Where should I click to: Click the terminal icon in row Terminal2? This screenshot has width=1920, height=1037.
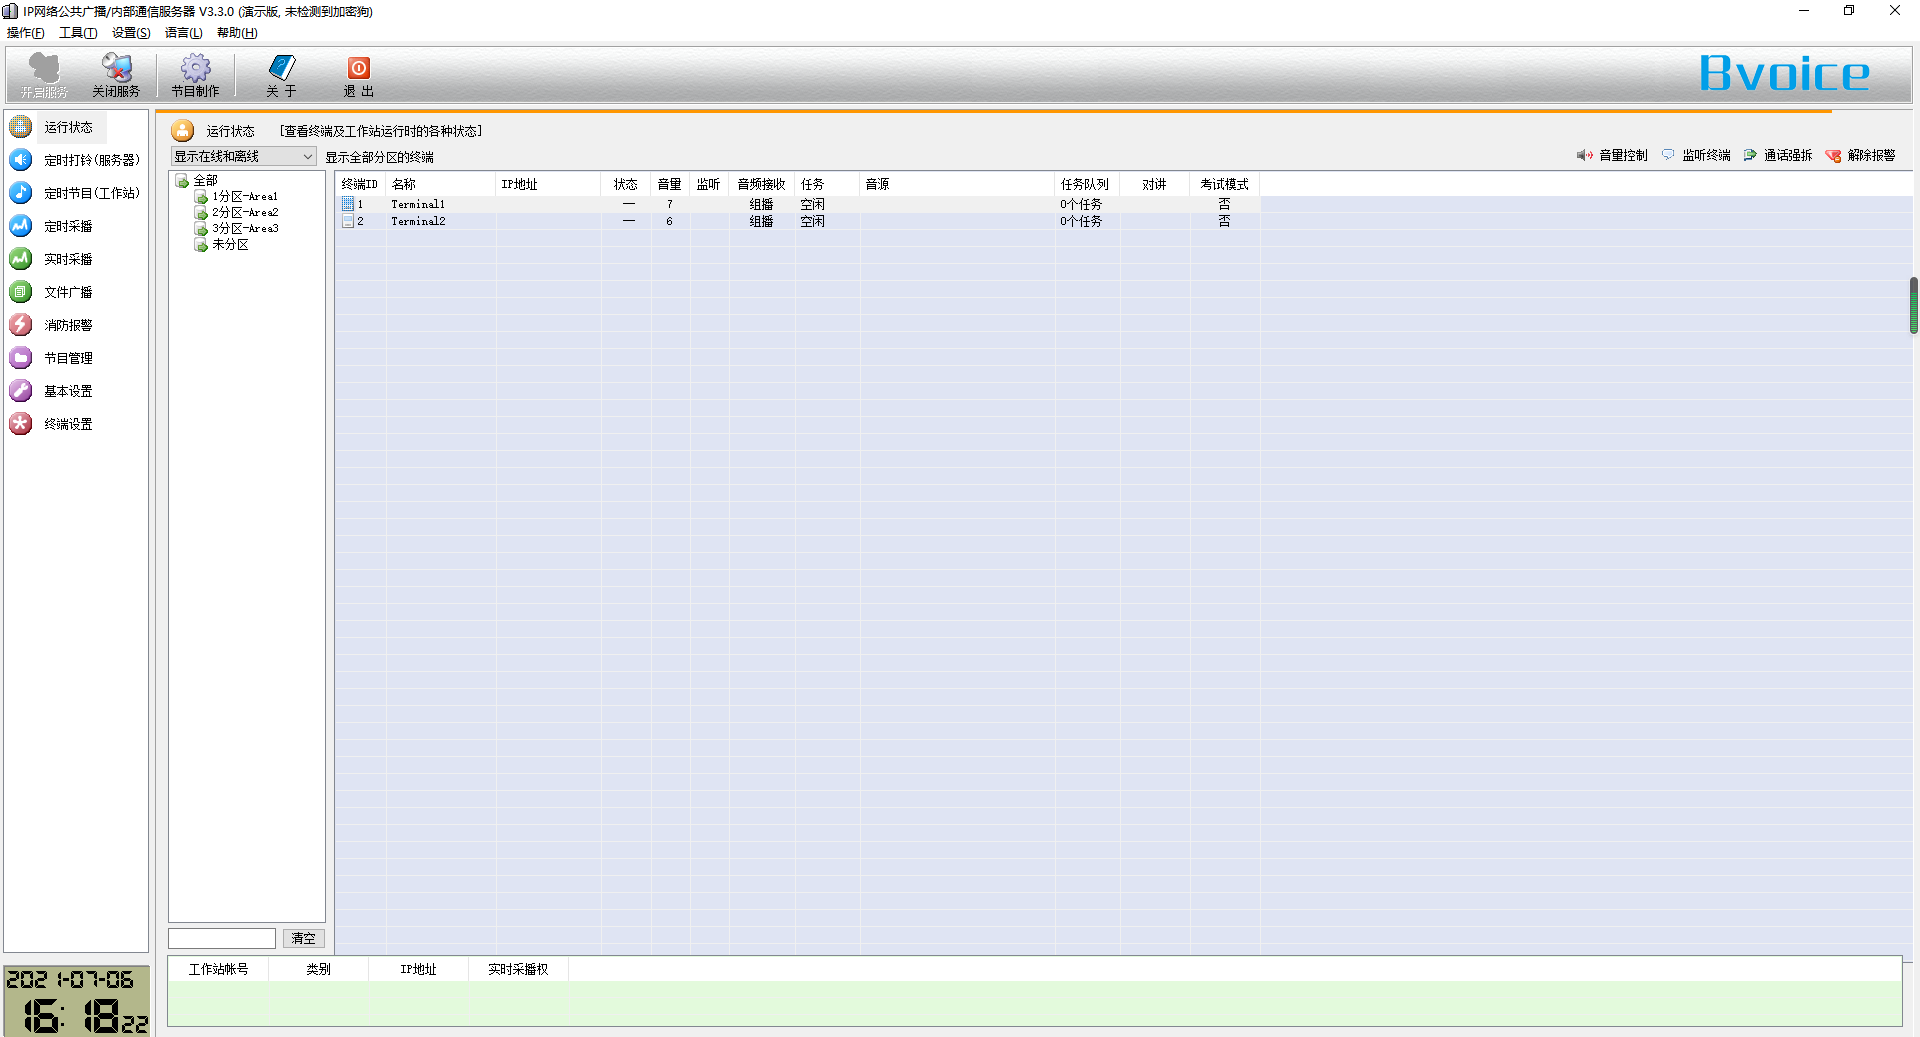(x=348, y=221)
